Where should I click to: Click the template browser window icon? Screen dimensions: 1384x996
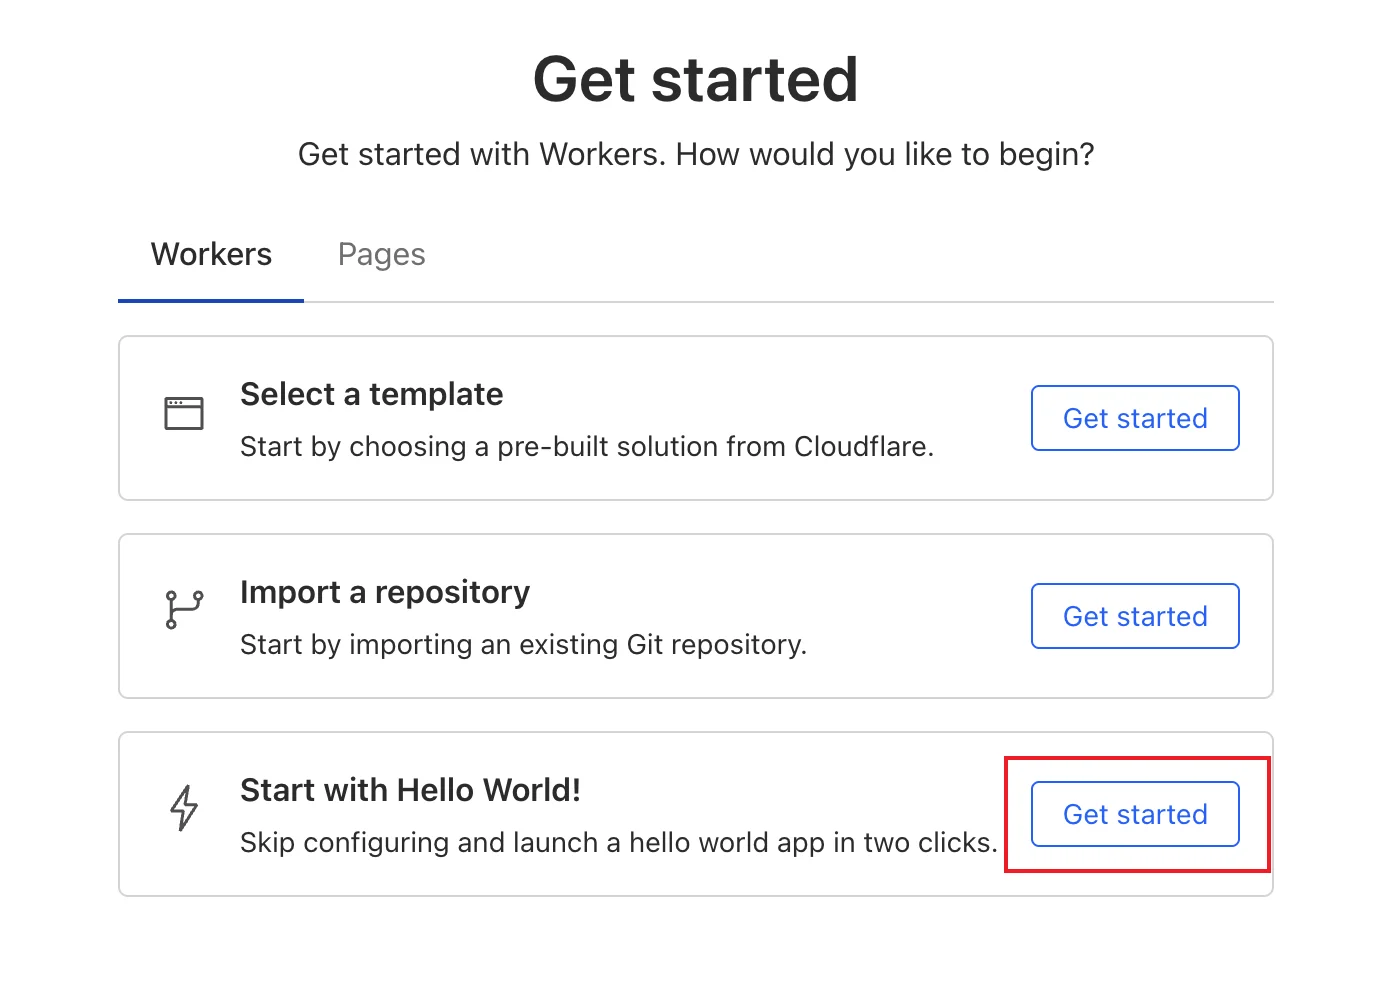tap(184, 413)
